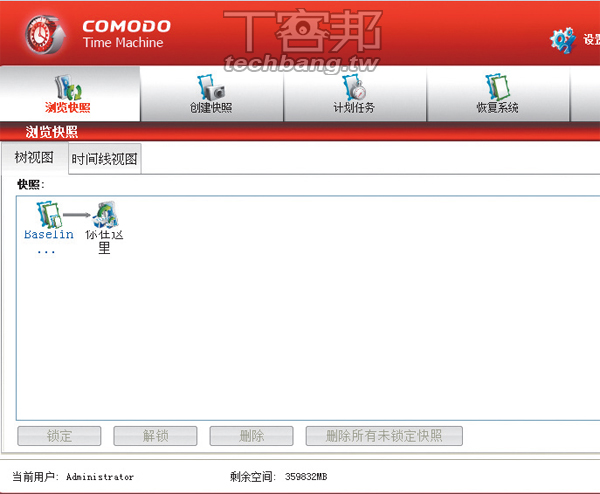Click 删除所有未锁定快照 button
This screenshot has height=494, width=600.
(x=384, y=436)
